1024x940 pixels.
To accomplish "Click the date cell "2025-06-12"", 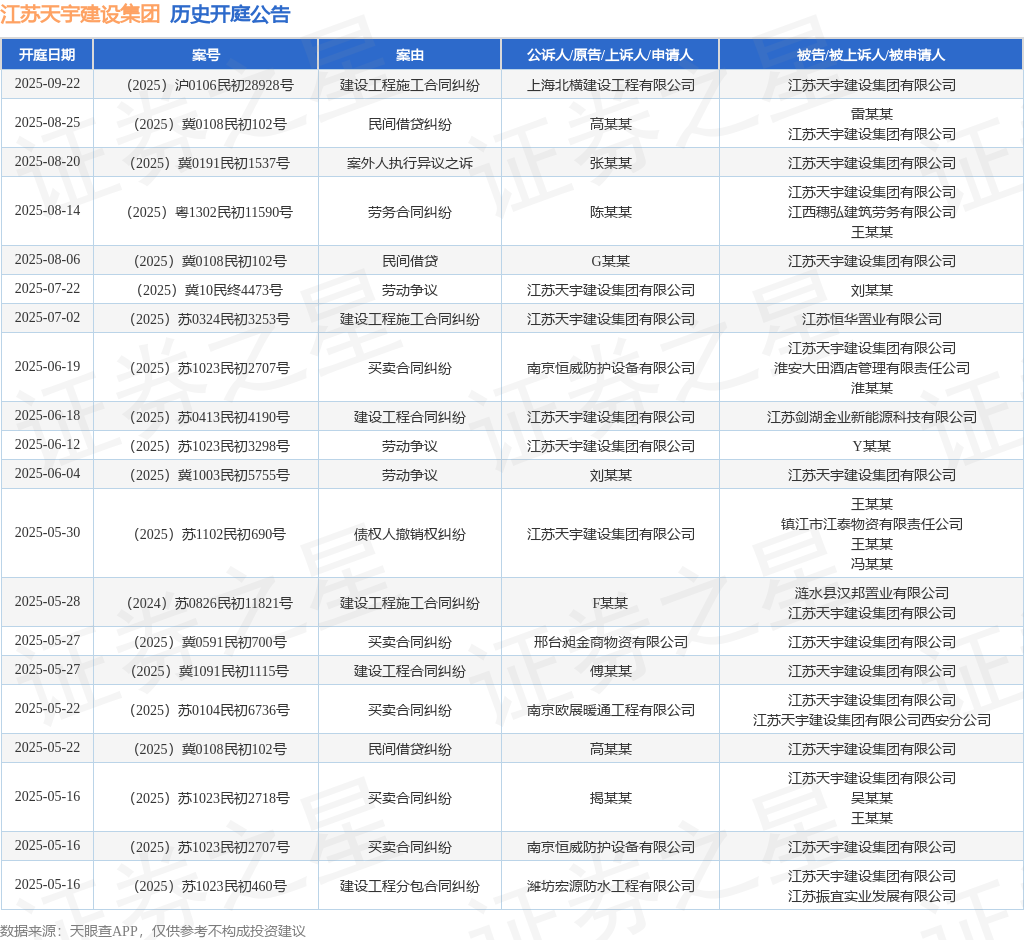I will (x=47, y=444).
